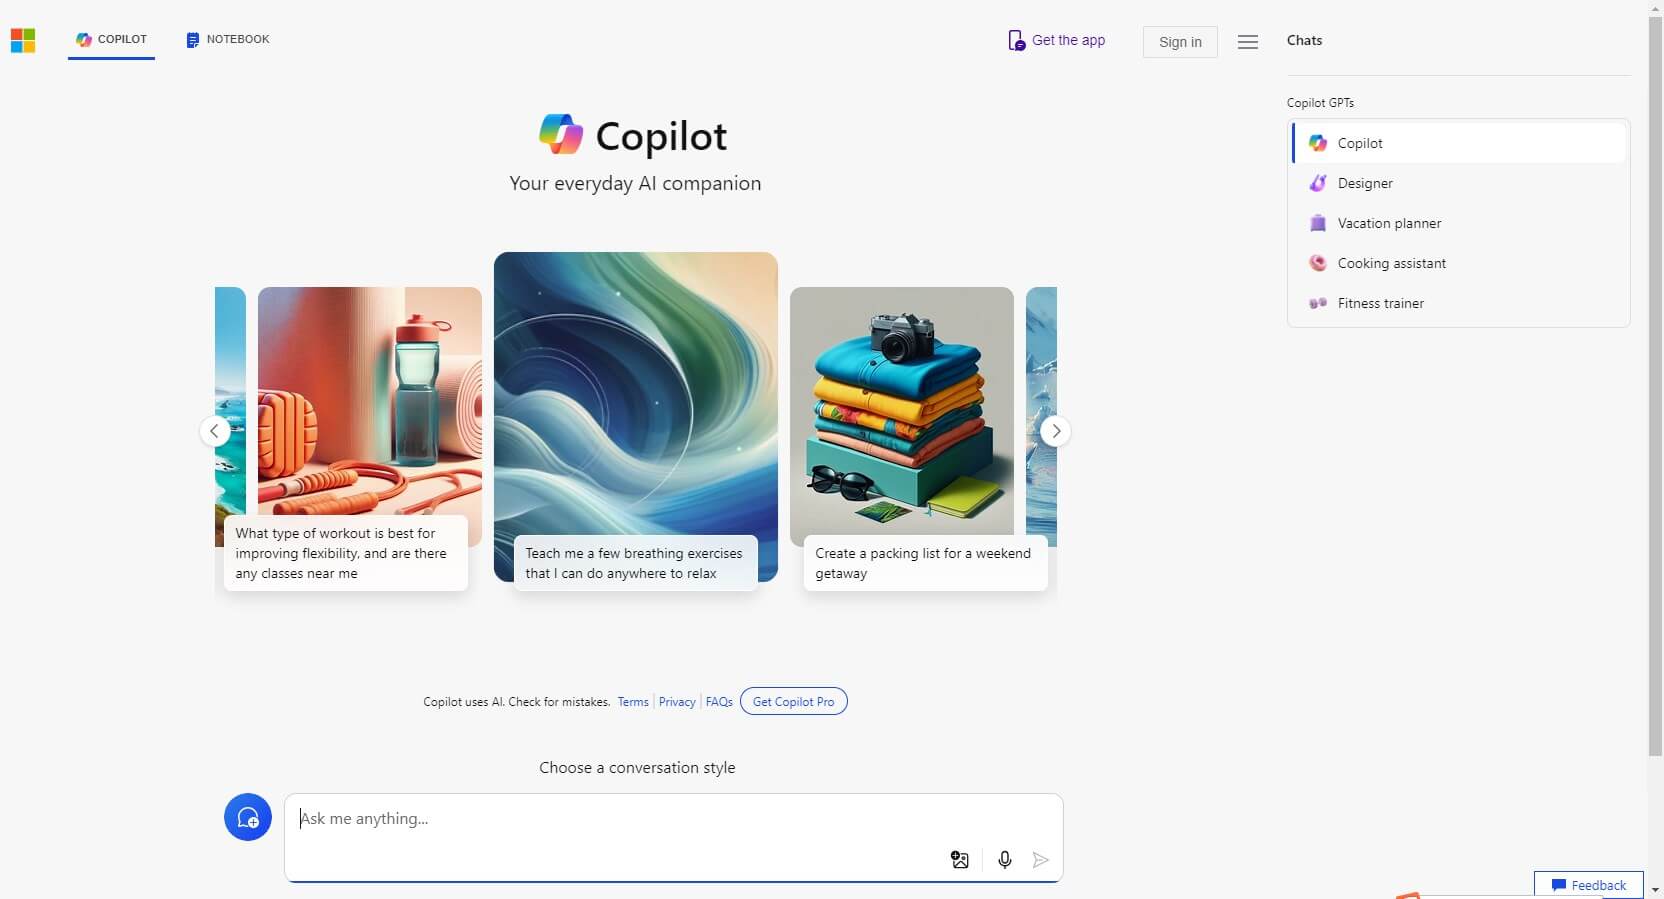Click the add image icon in the chat box

point(960,860)
